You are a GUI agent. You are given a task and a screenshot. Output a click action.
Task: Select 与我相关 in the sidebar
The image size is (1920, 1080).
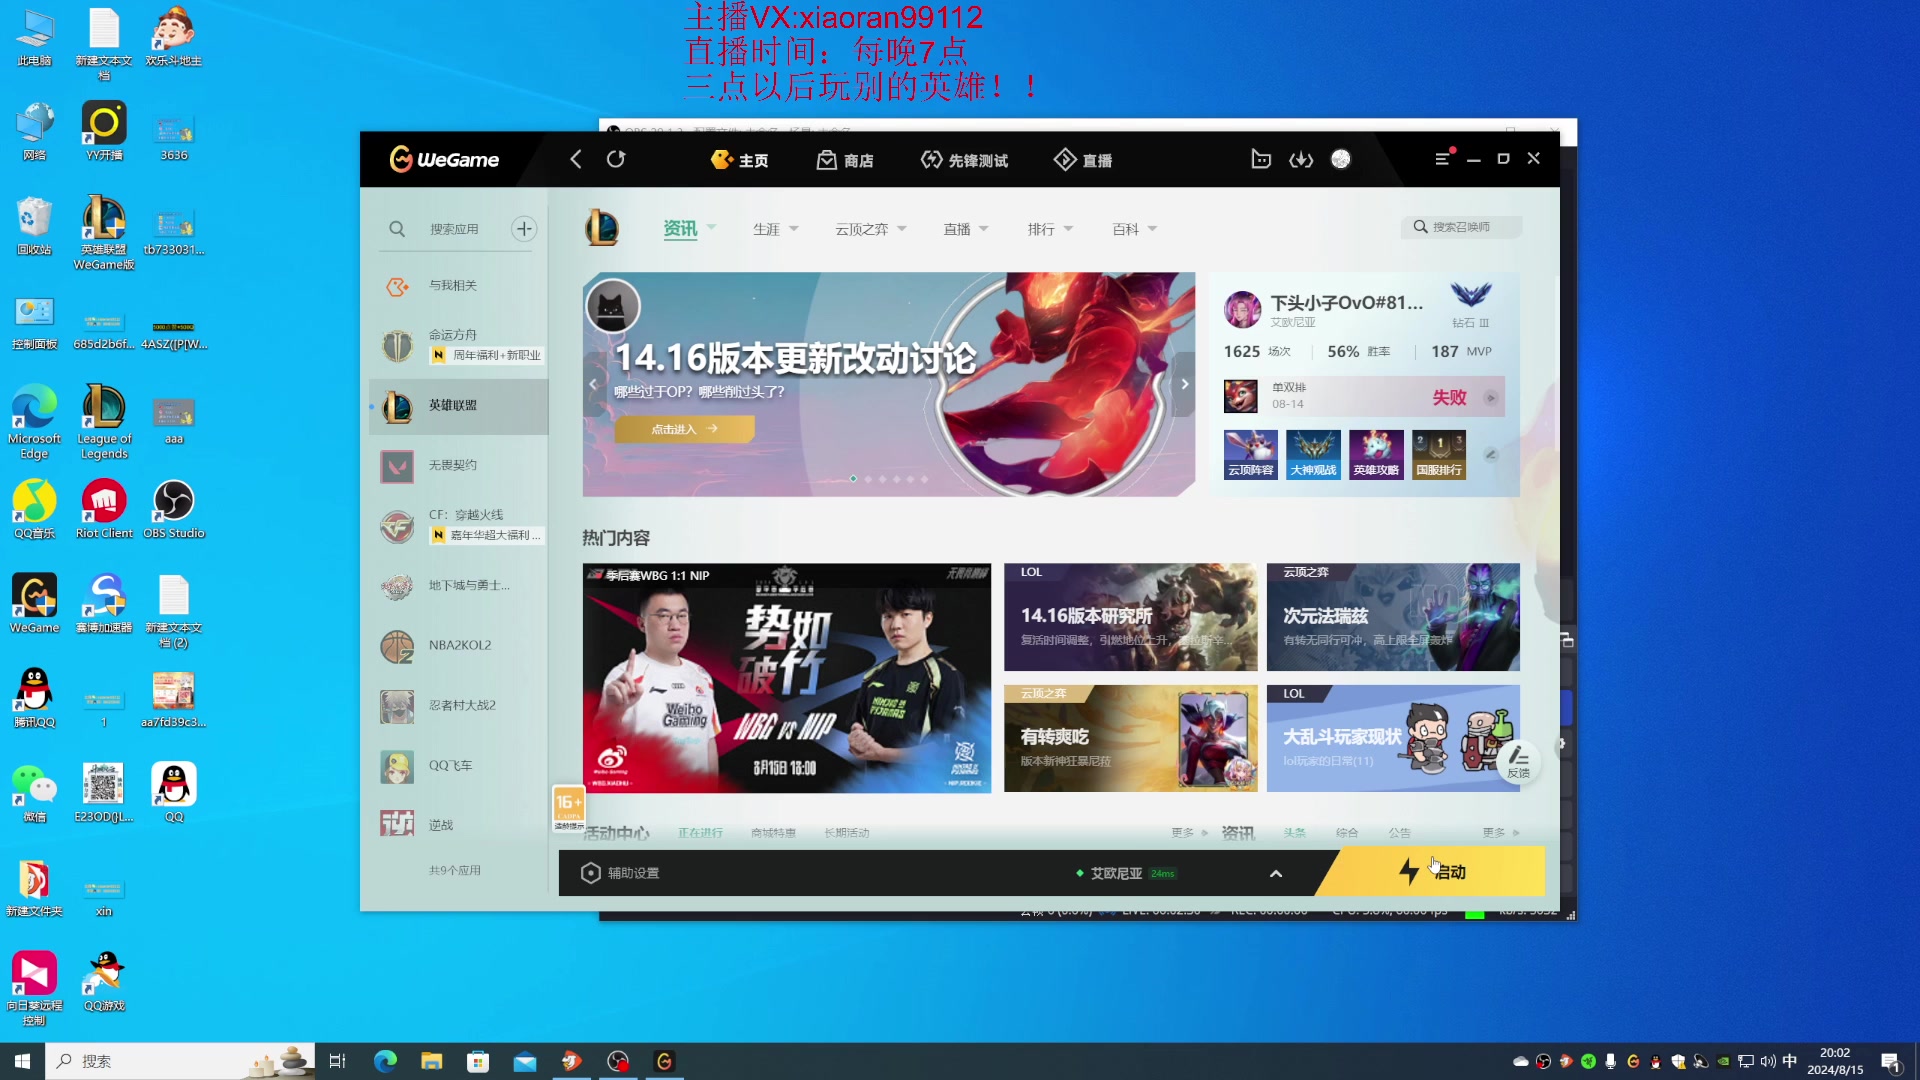point(458,286)
